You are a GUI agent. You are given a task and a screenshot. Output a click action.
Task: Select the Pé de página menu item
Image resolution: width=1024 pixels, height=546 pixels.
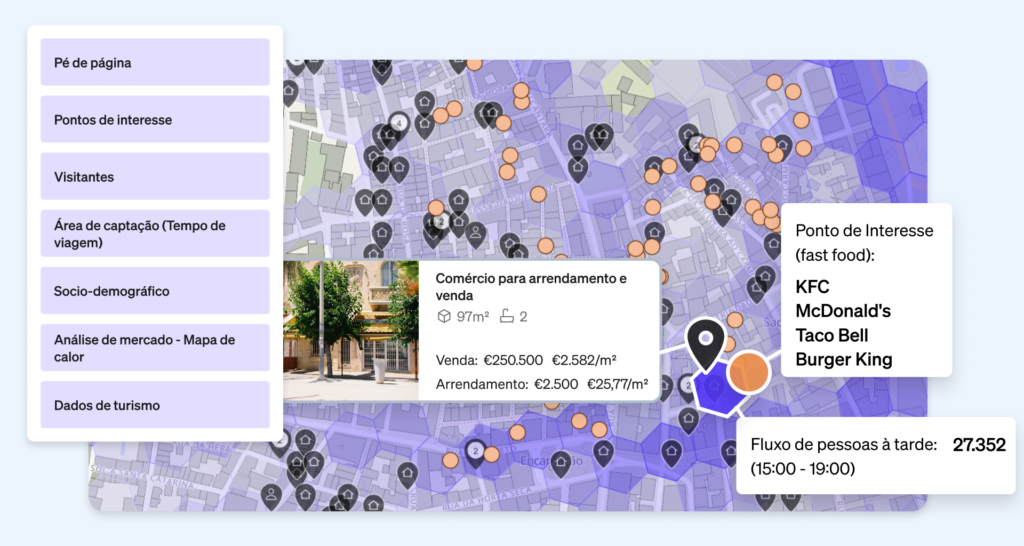155,62
